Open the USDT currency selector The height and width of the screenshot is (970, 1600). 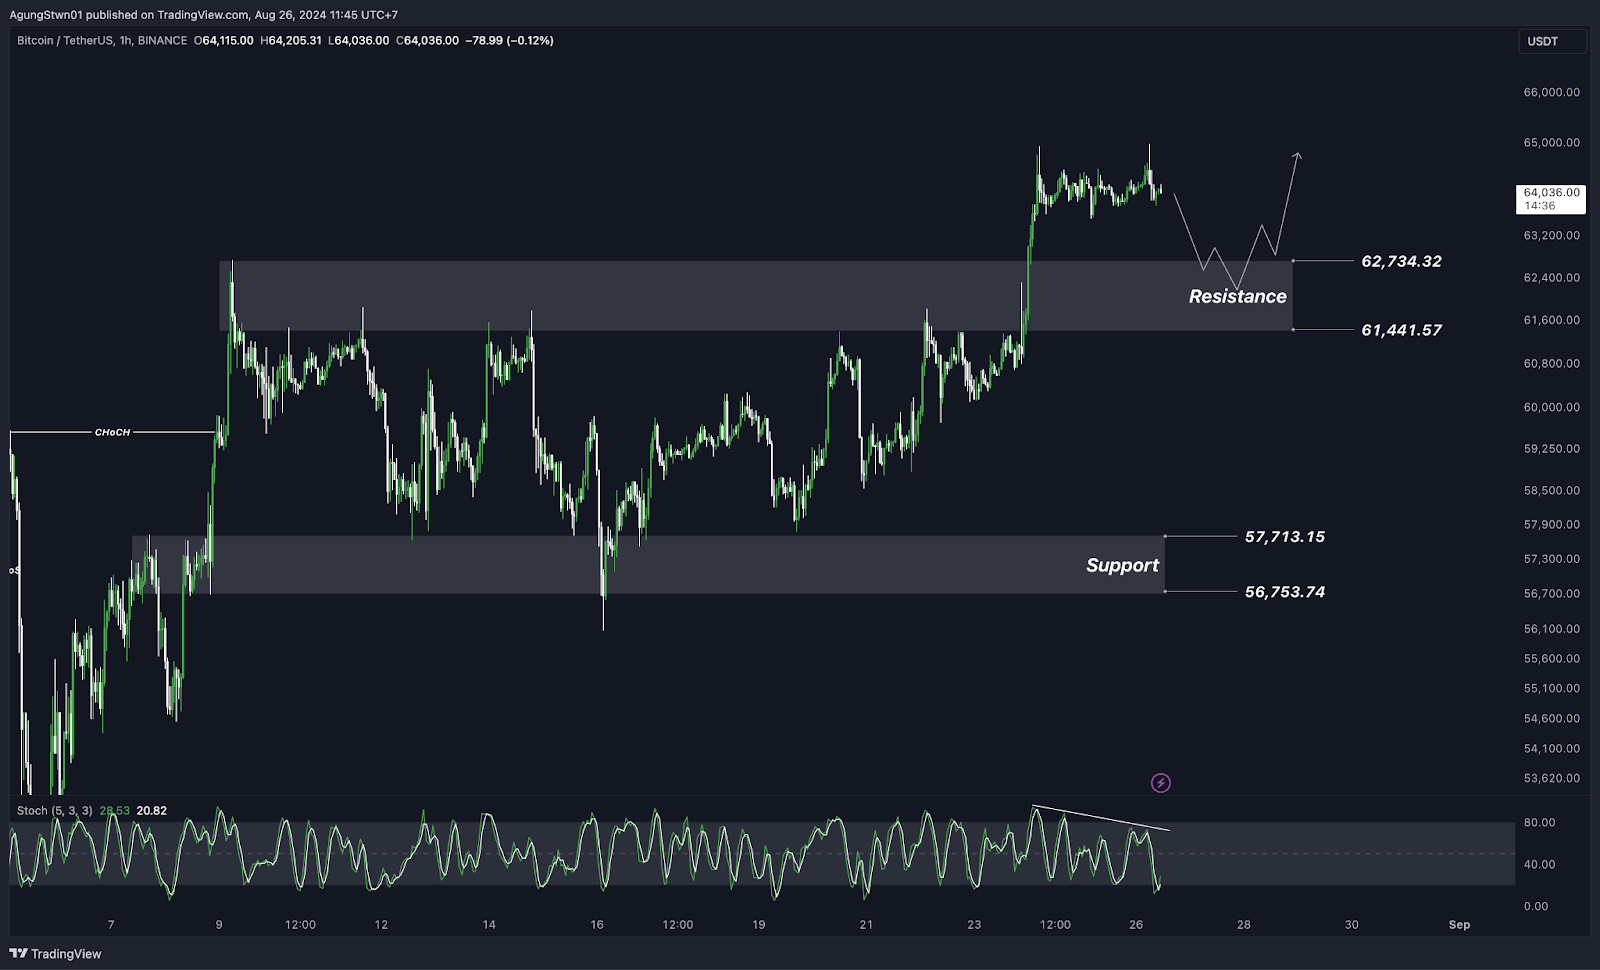pyautogui.click(x=1552, y=41)
